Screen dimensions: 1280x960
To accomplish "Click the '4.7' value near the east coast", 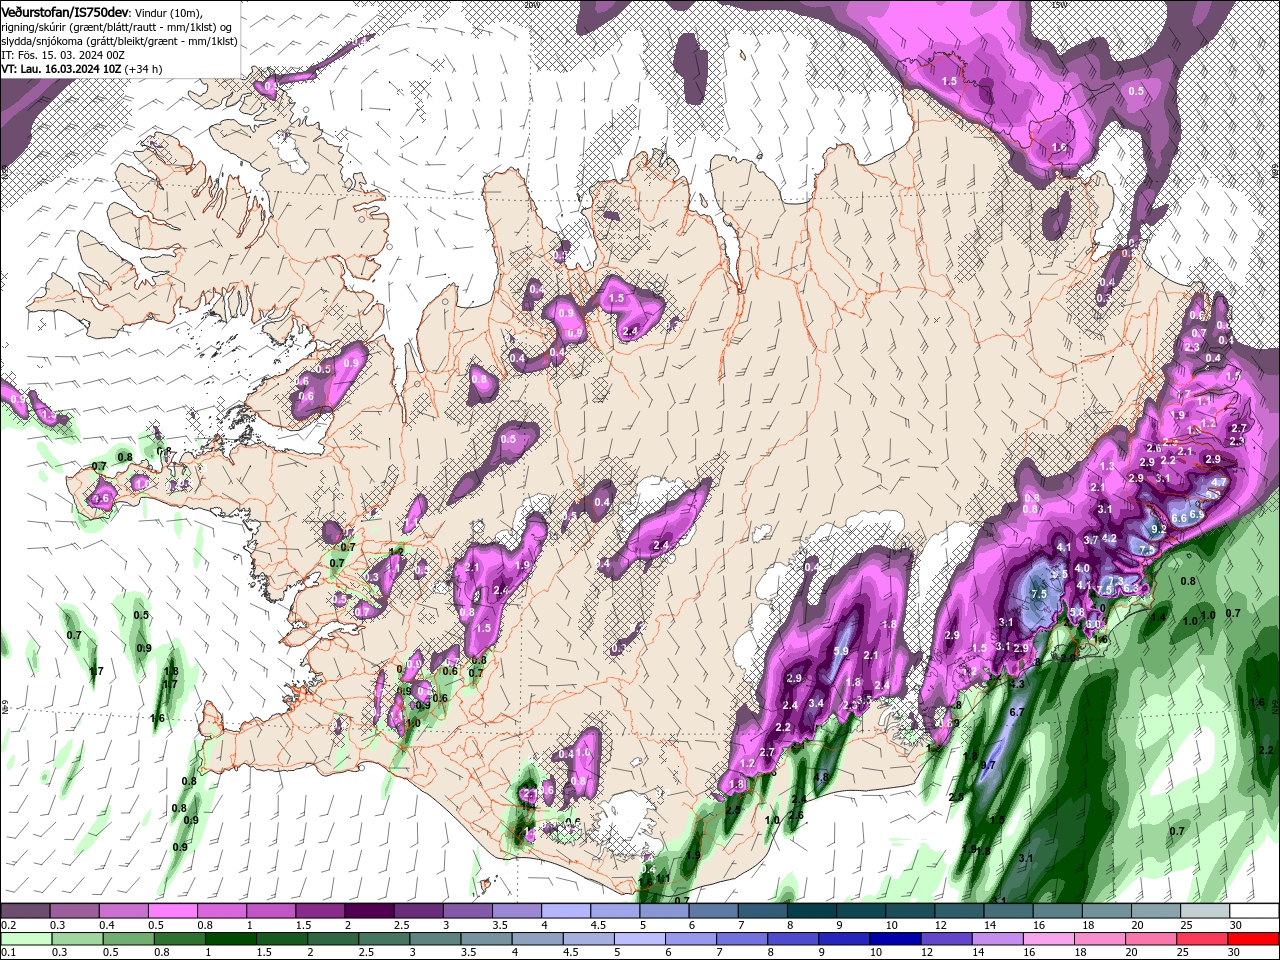I will point(1219,482).
